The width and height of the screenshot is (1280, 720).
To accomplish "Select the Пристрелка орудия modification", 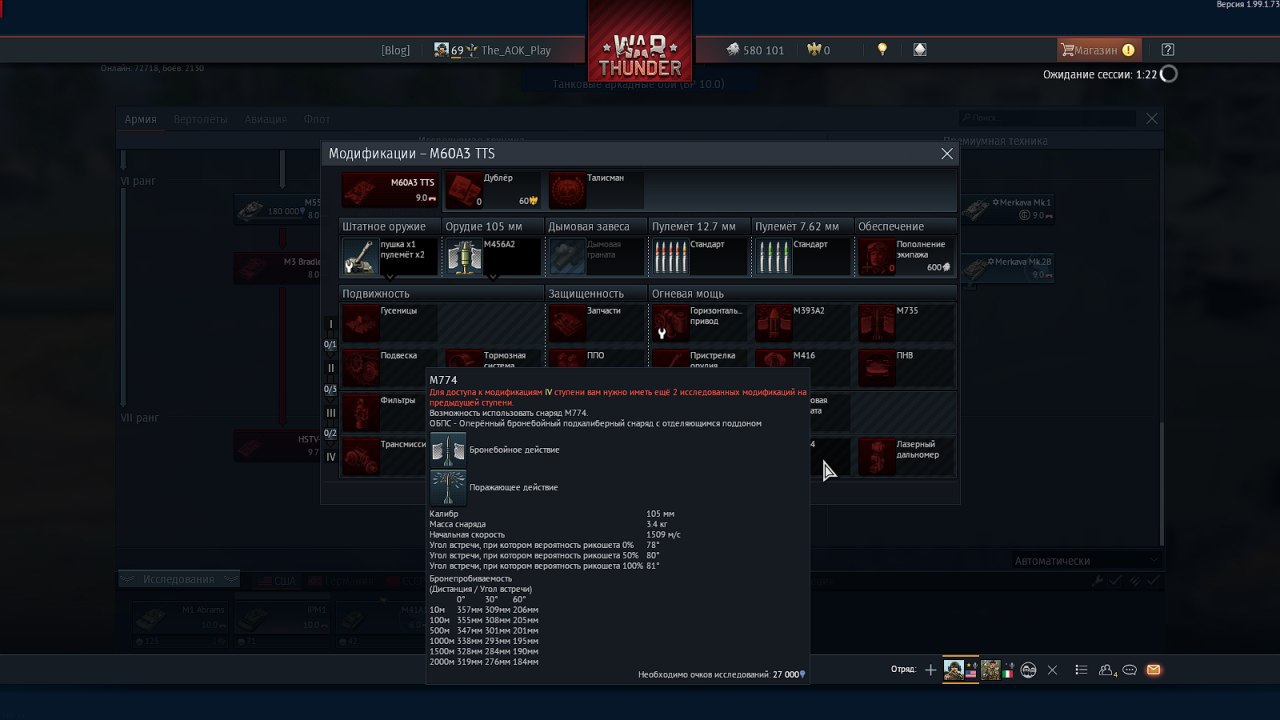I will [700, 360].
